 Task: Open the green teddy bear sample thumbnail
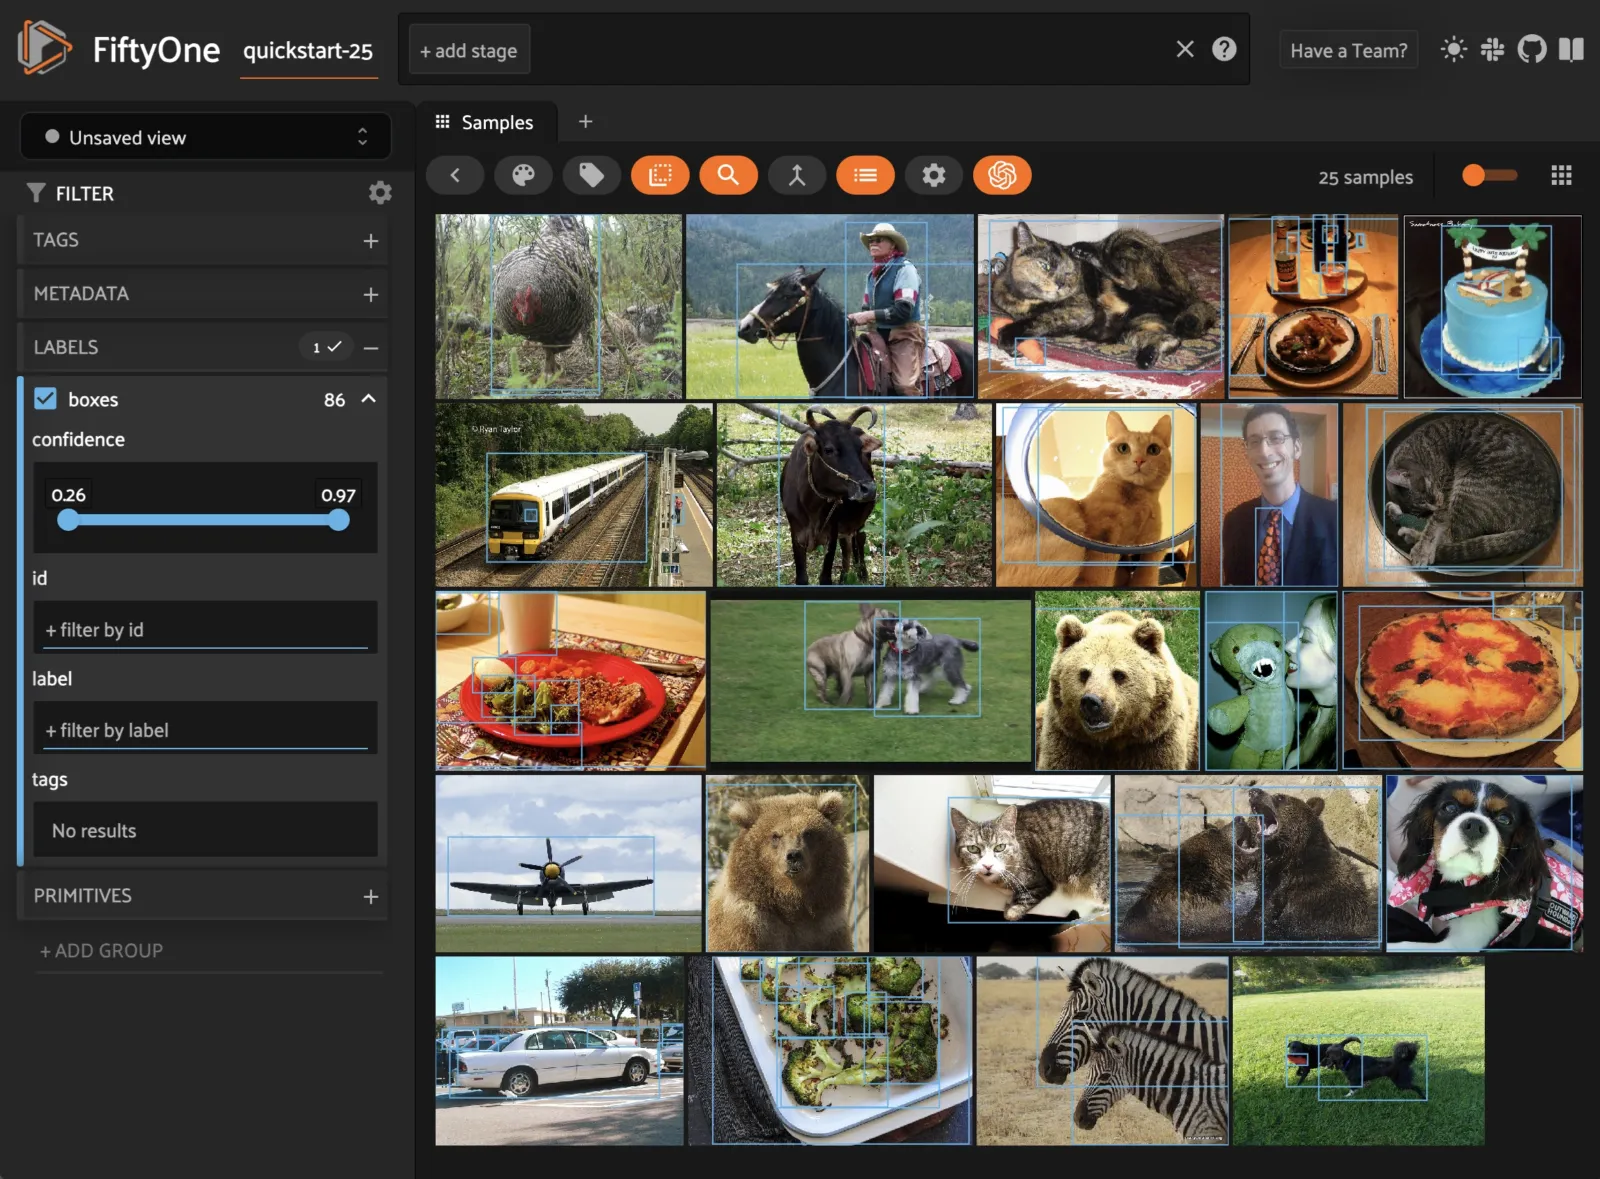pos(1271,680)
